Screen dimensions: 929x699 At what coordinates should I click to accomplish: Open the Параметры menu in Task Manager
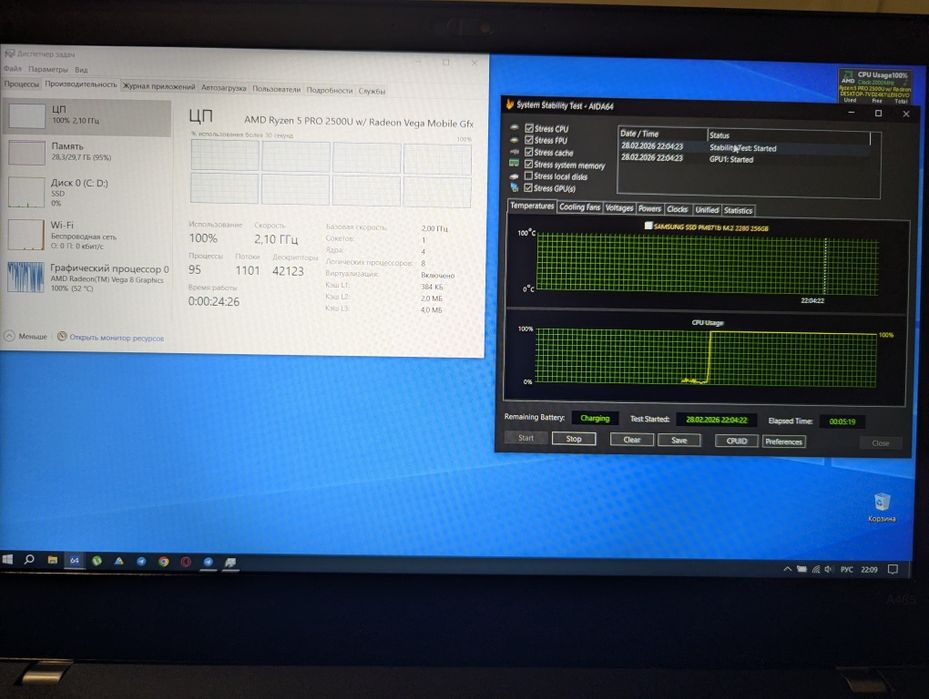point(48,69)
